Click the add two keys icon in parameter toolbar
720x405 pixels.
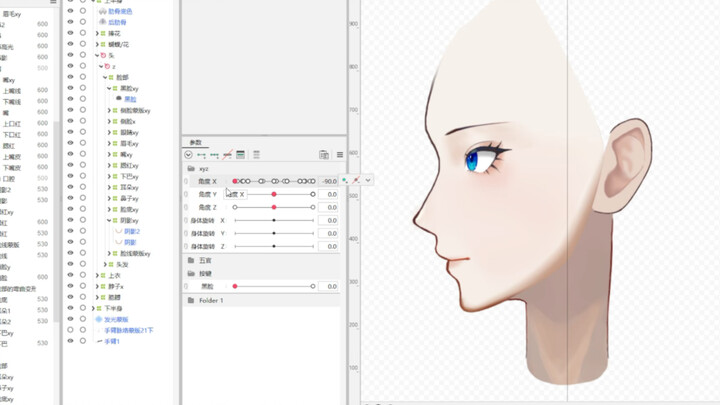(x=202, y=155)
